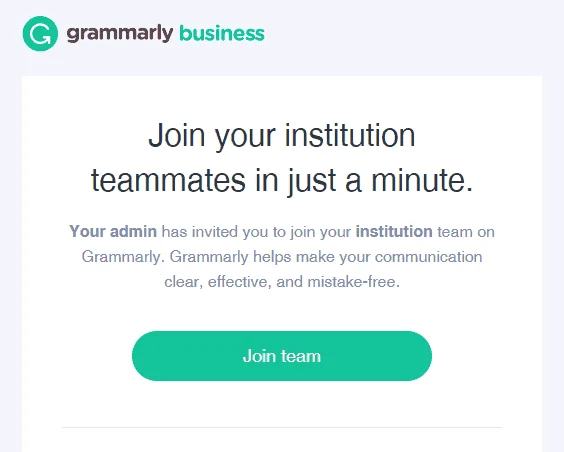Click the word 'teammates' in the headline
The width and height of the screenshot is (564, 452).
168,180
